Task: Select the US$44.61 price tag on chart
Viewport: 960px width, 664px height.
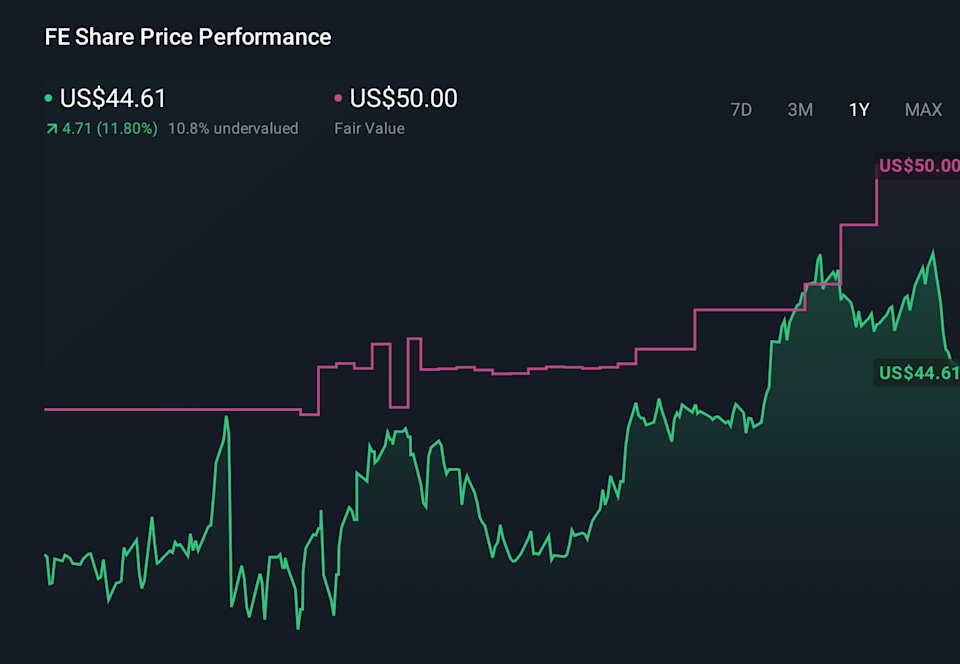Action: point(917,373)
